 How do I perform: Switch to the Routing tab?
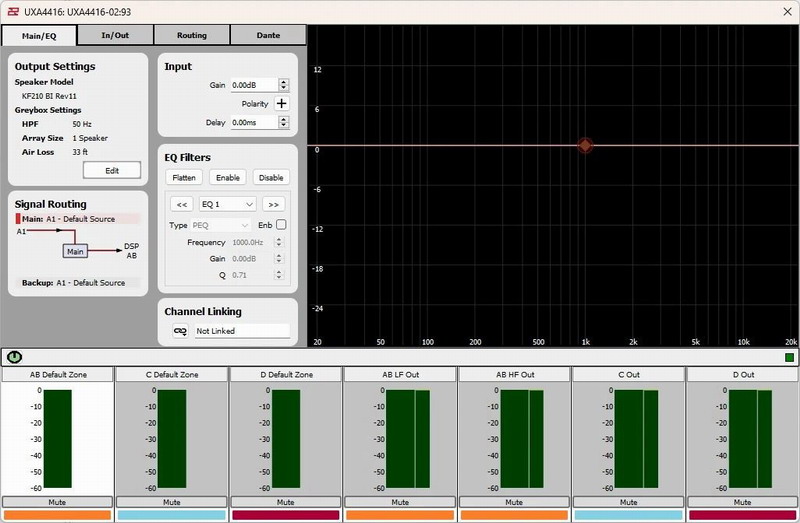point(191,35)
